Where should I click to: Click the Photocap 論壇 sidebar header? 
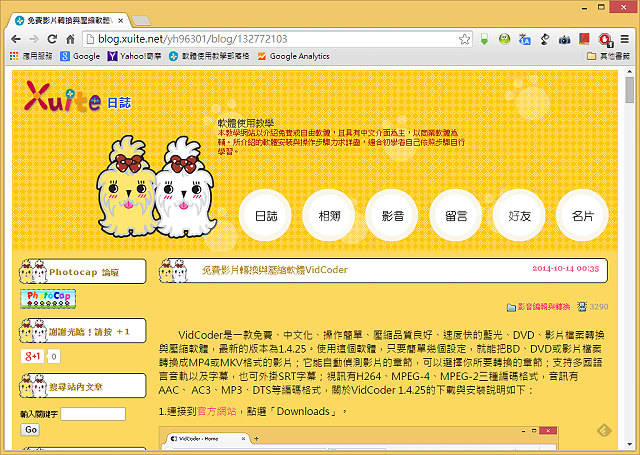pyautogui.click(x=82, y=271)
